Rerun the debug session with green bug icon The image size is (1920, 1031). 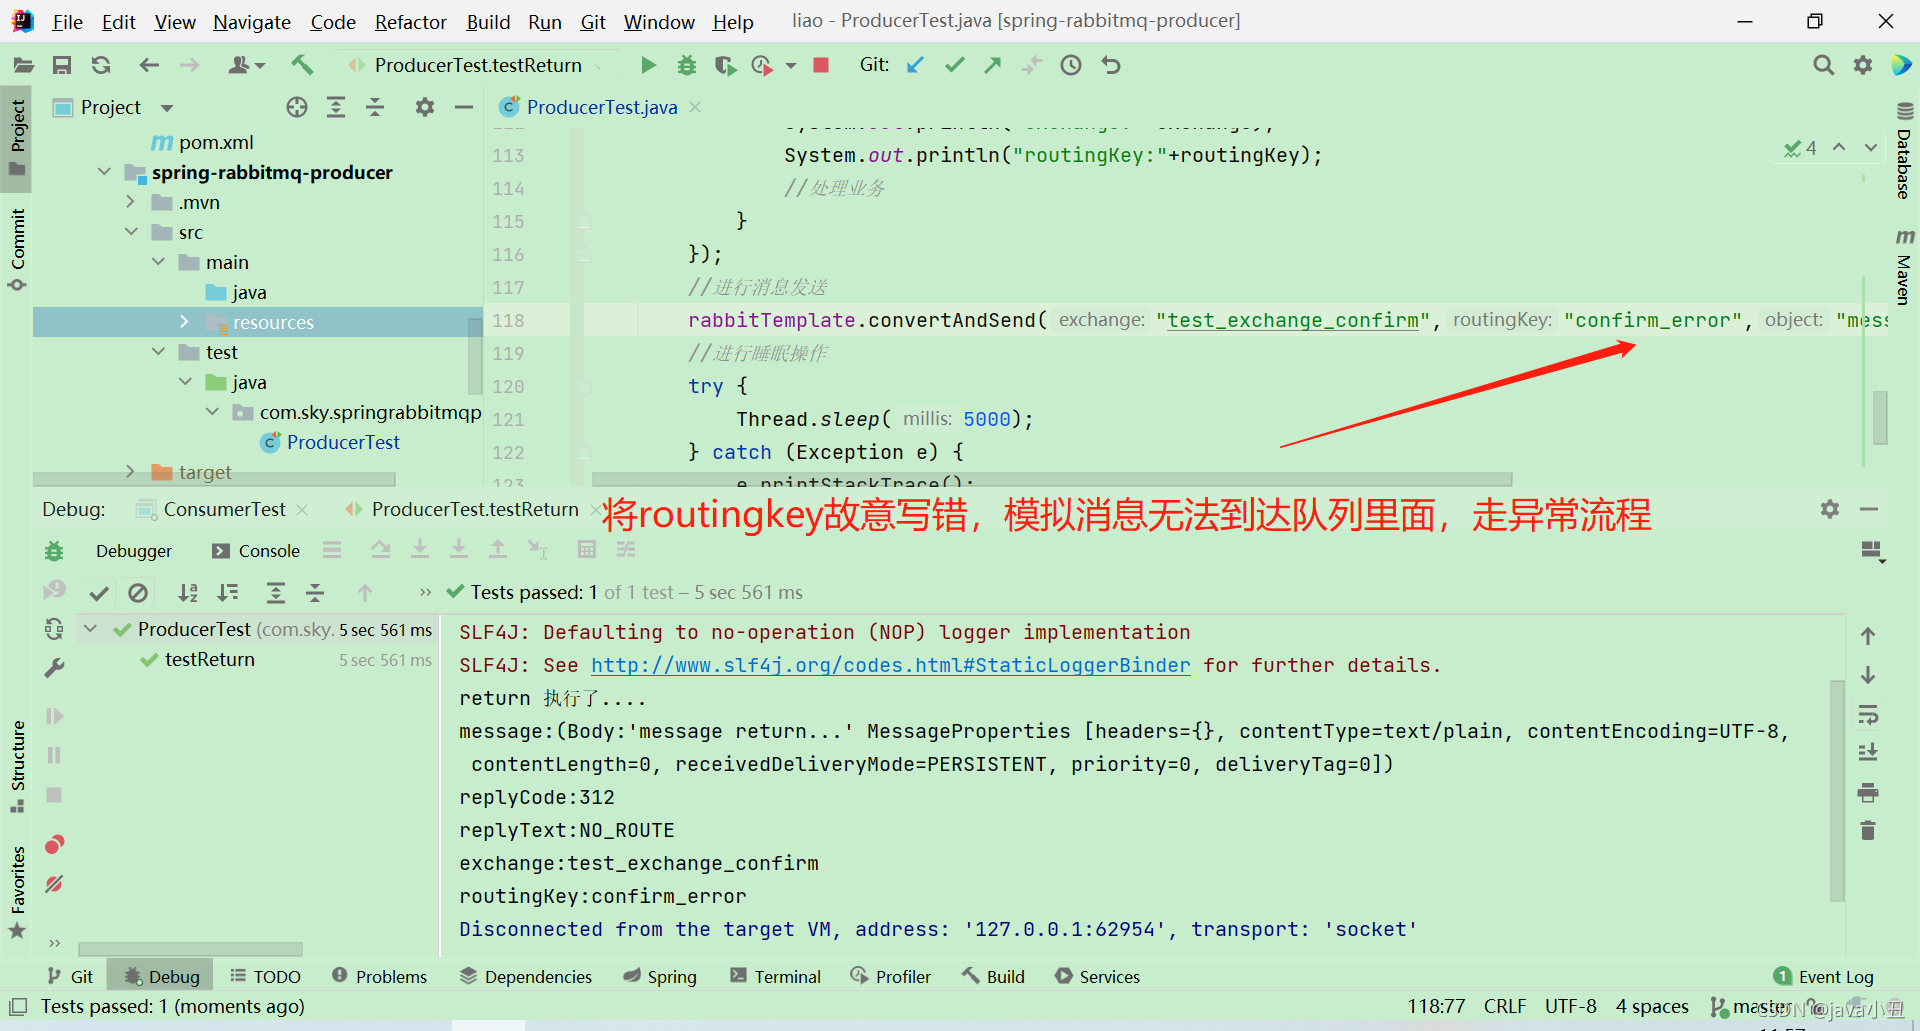54,551
